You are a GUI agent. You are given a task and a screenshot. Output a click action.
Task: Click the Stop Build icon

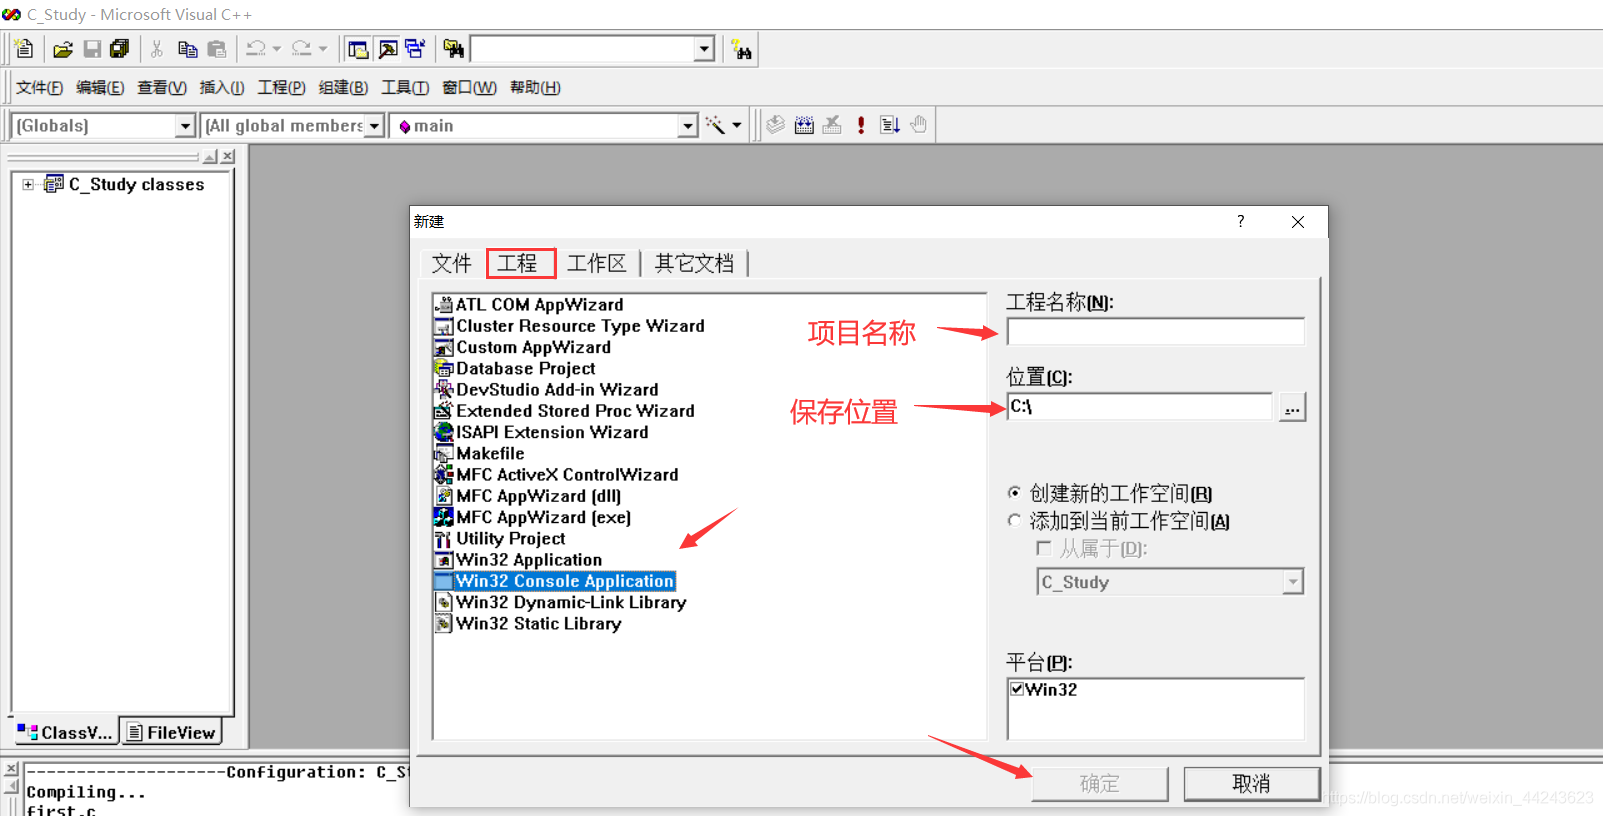[832, 125]
